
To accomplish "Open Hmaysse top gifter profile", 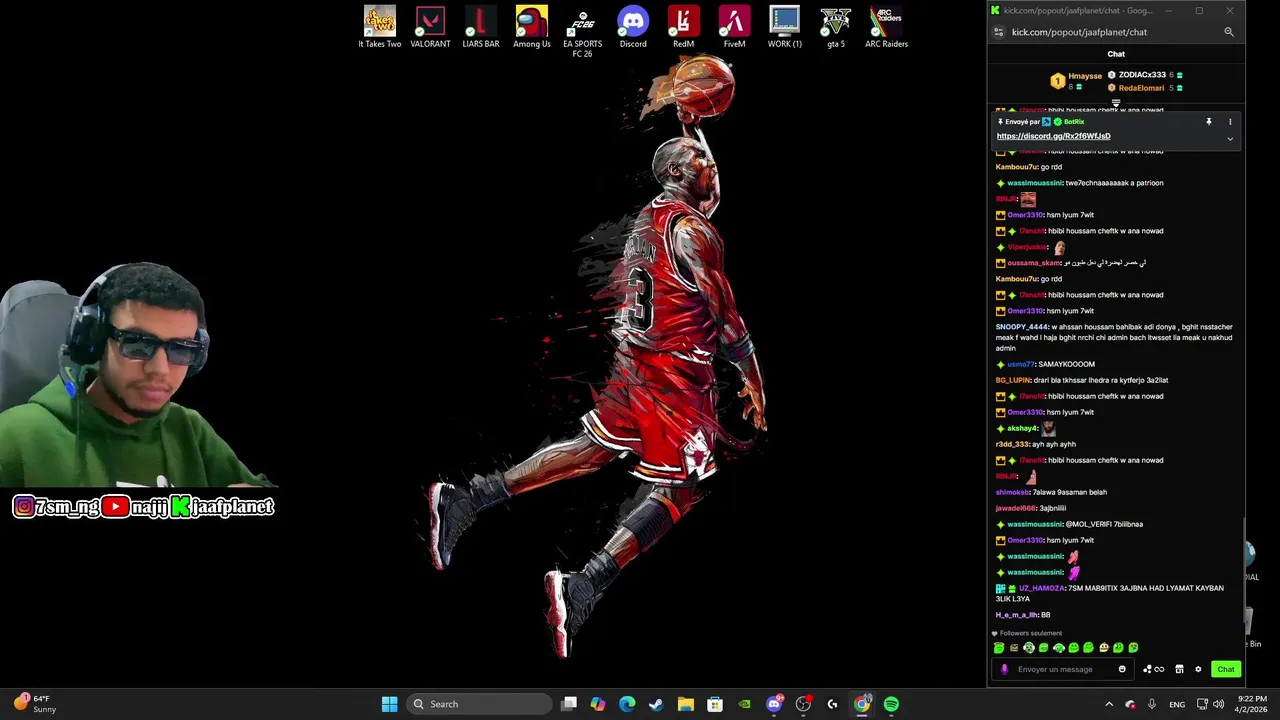I will point(1085,76).
